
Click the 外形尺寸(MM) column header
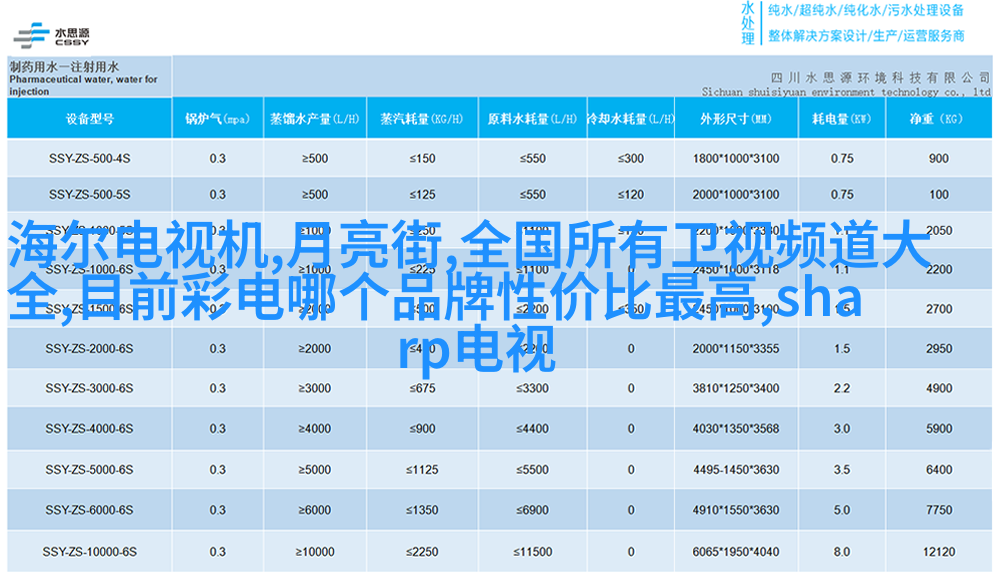735,119
